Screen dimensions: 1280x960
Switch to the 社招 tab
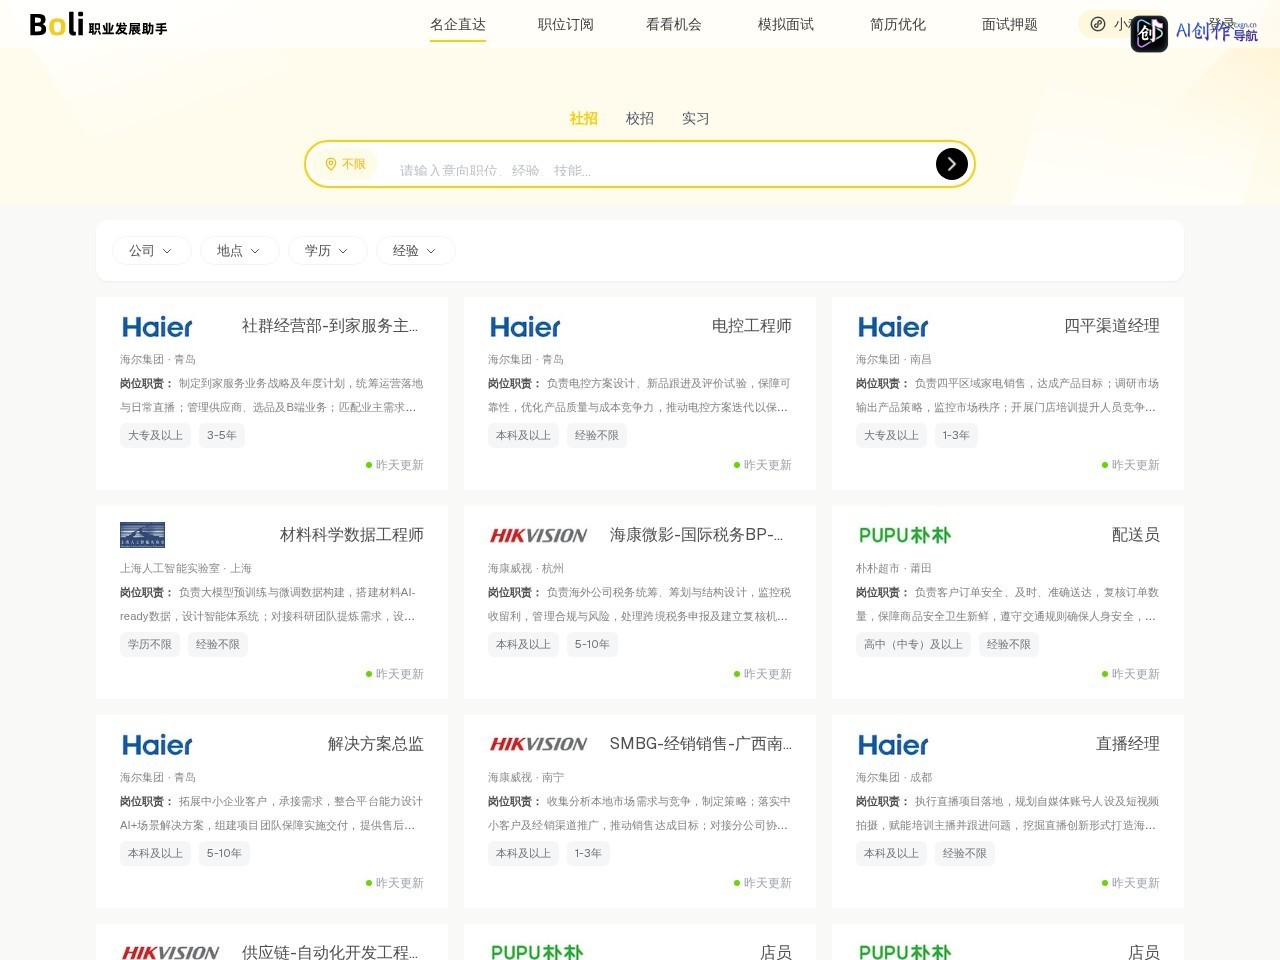584,118
